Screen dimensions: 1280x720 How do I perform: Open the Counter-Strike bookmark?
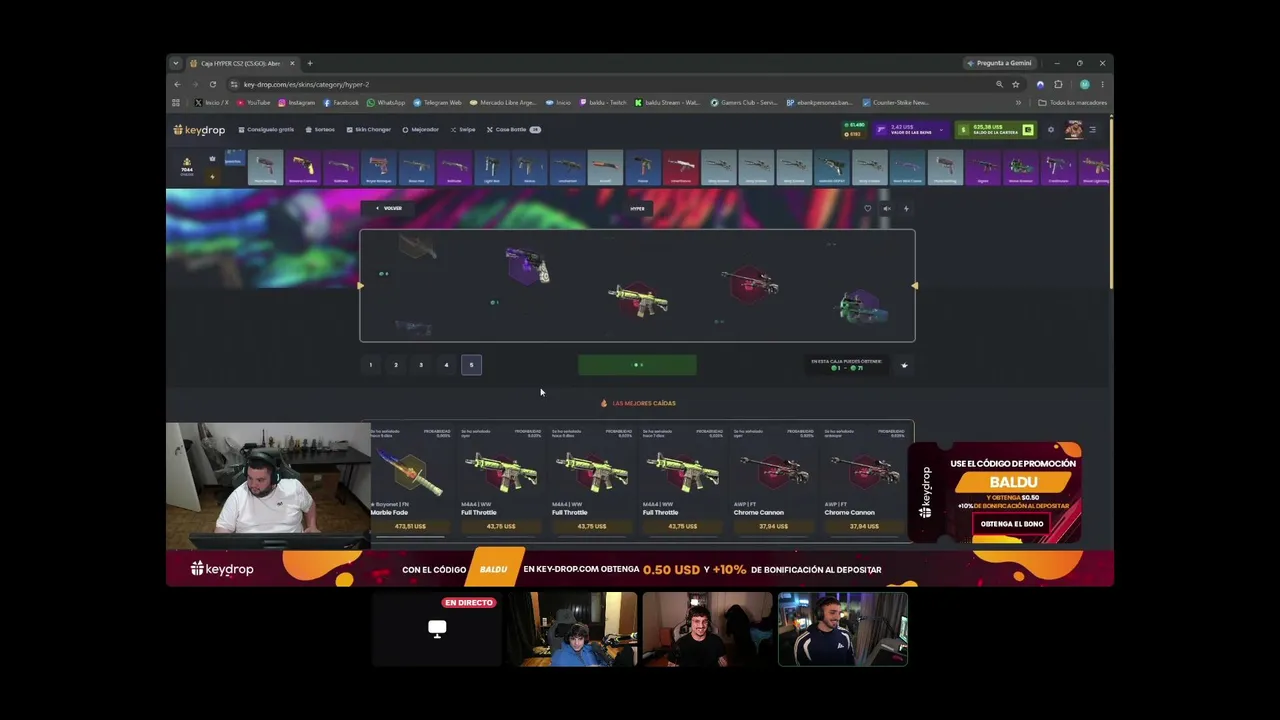(x=896, y=103)
